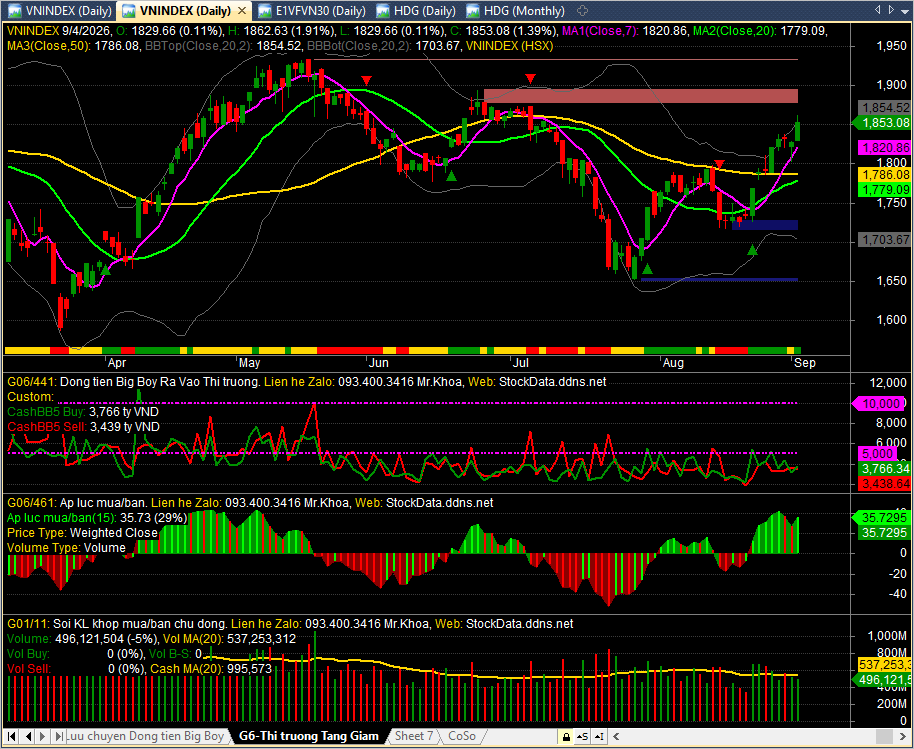
Task: Click the yellow 537,253 volume MA label
Action: tap(884, 664)
